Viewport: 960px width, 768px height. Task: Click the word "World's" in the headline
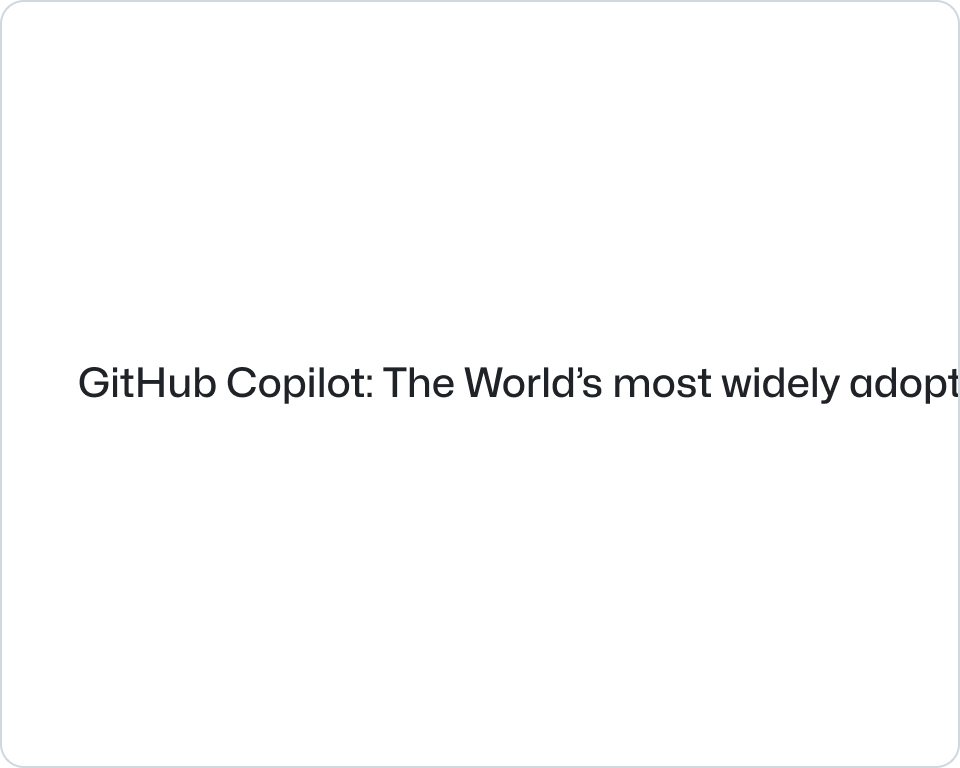(533, 384)
